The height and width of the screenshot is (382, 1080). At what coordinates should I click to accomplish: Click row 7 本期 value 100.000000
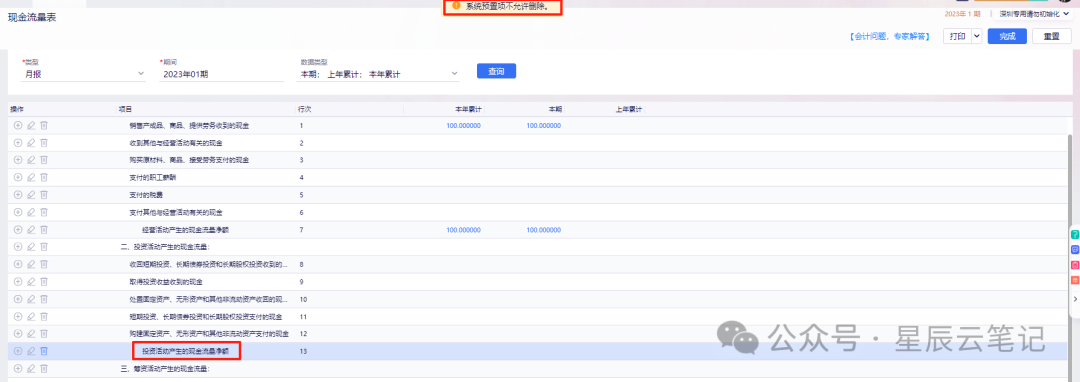pyautogui.click(x=543, y=229)
